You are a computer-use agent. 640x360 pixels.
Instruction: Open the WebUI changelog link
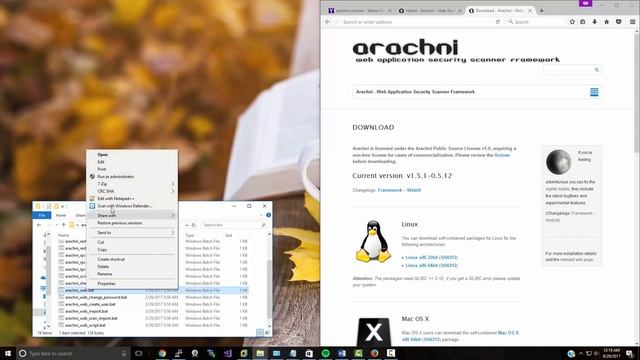(x=414, y=190)
